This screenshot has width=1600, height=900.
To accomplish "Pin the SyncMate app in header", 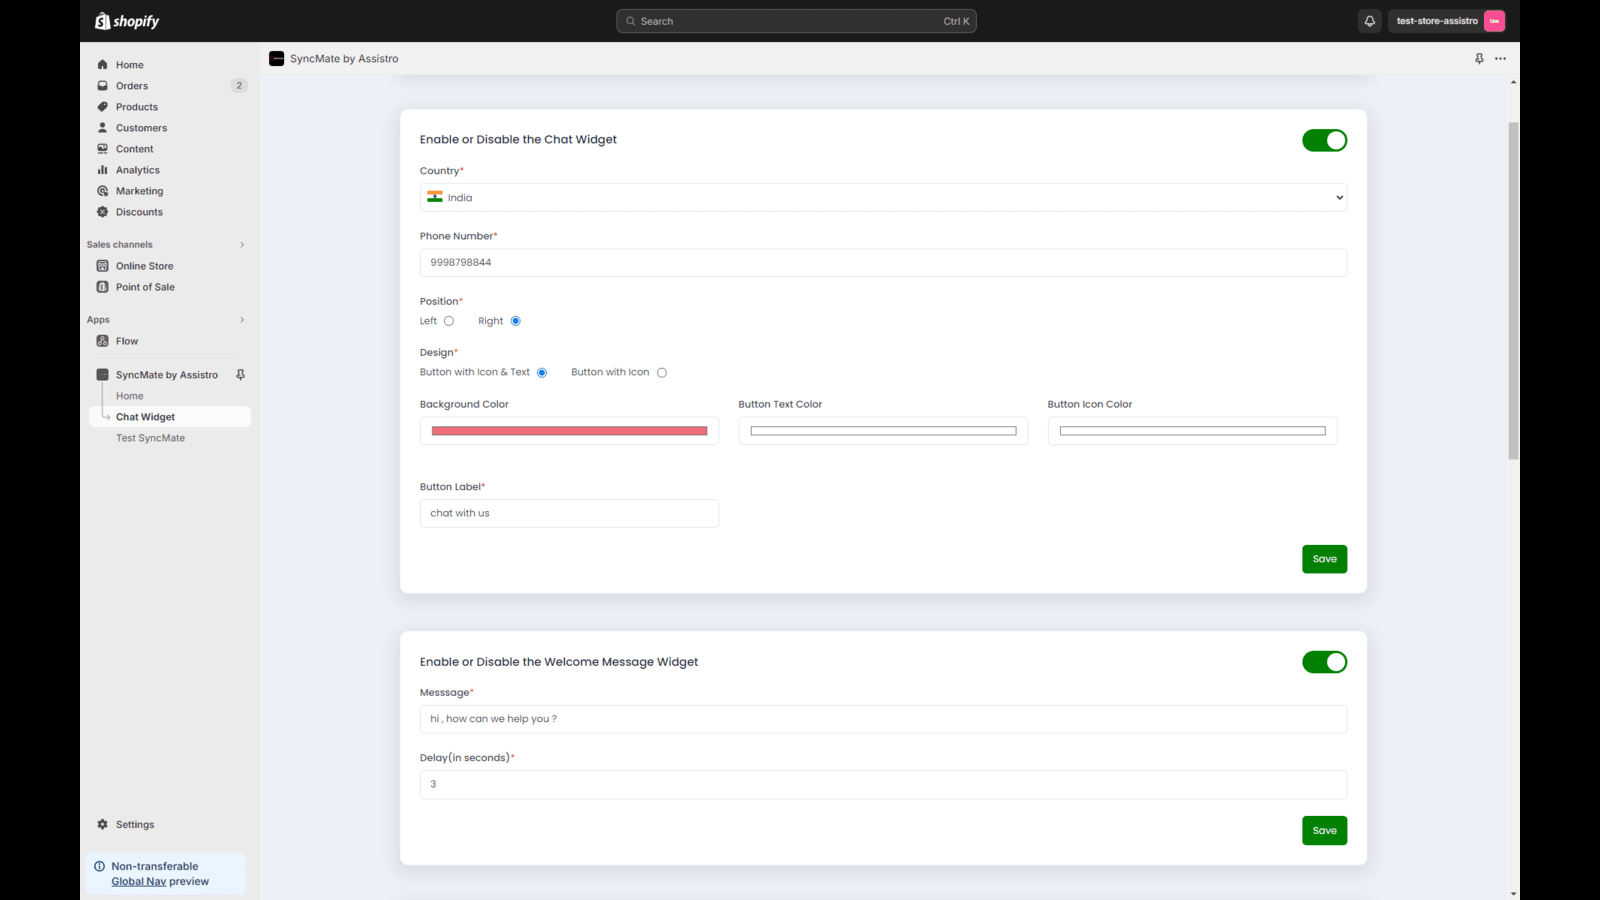I will point(1479,59).
